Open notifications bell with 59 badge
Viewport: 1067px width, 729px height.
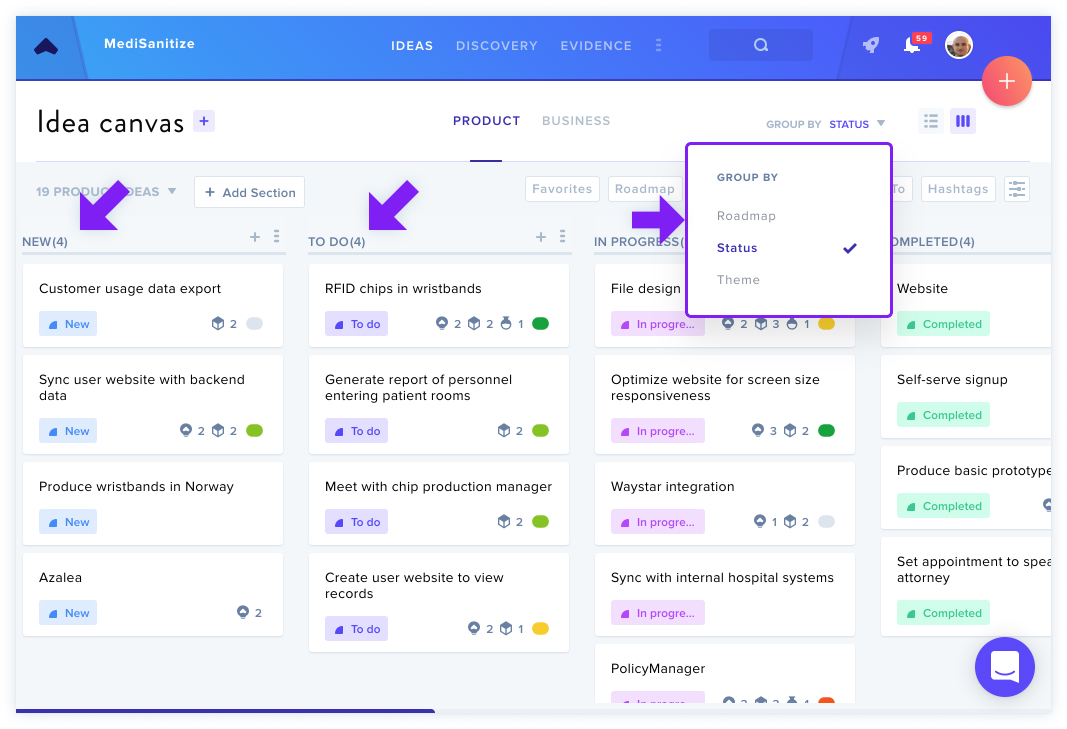pyautogui.click(x=915, y=44)
